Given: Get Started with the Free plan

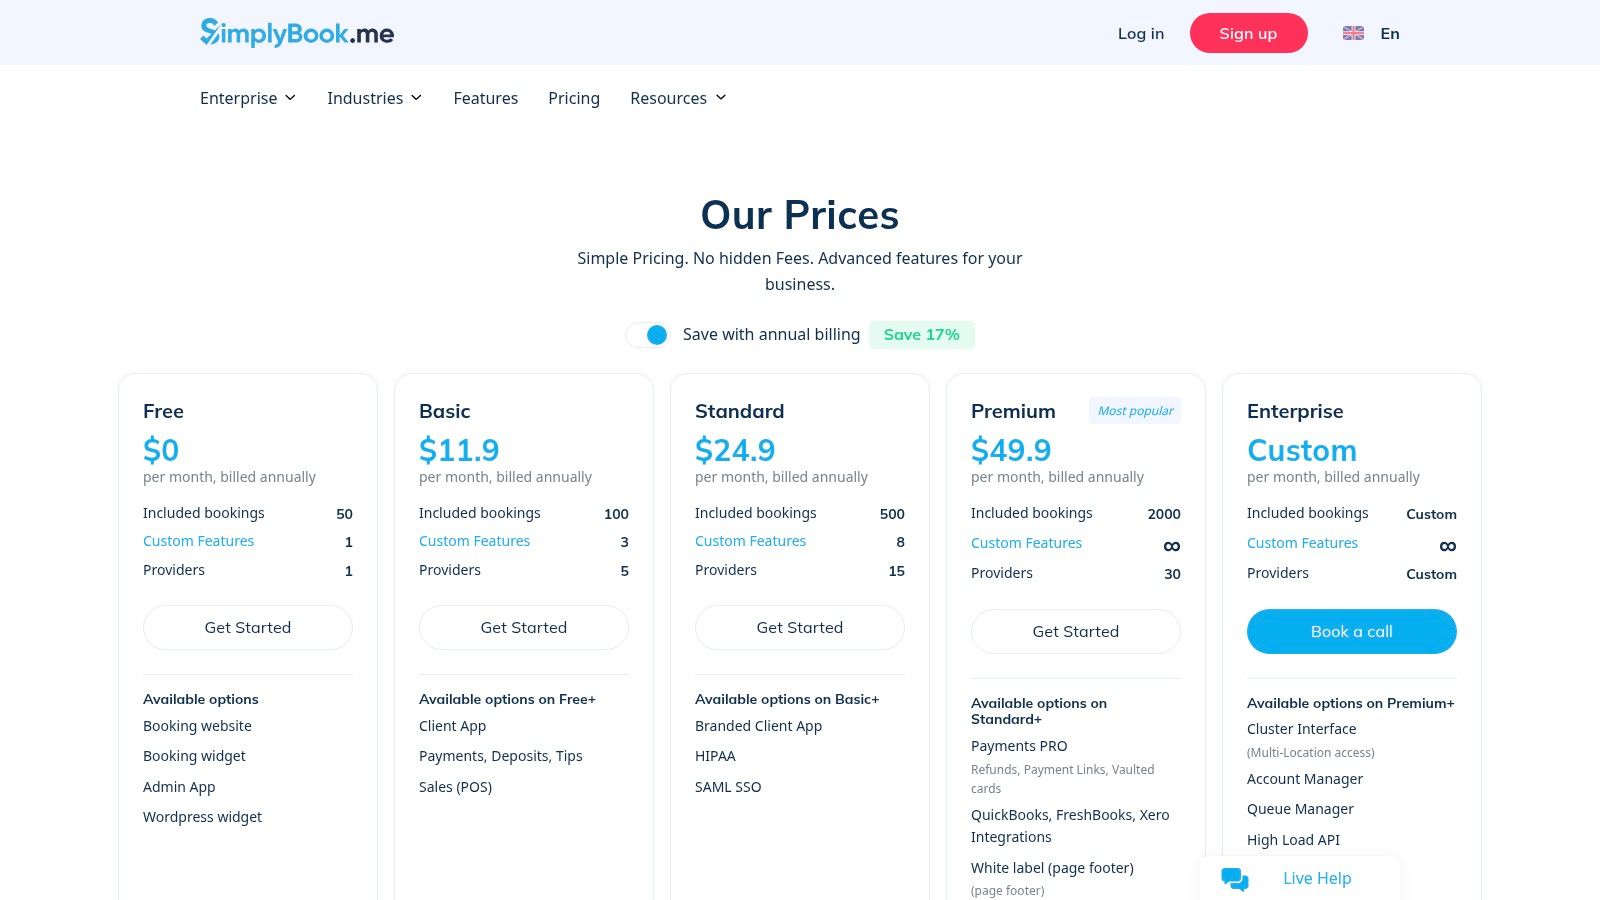Looking at the screenshot, I should [x=247, y=627].
